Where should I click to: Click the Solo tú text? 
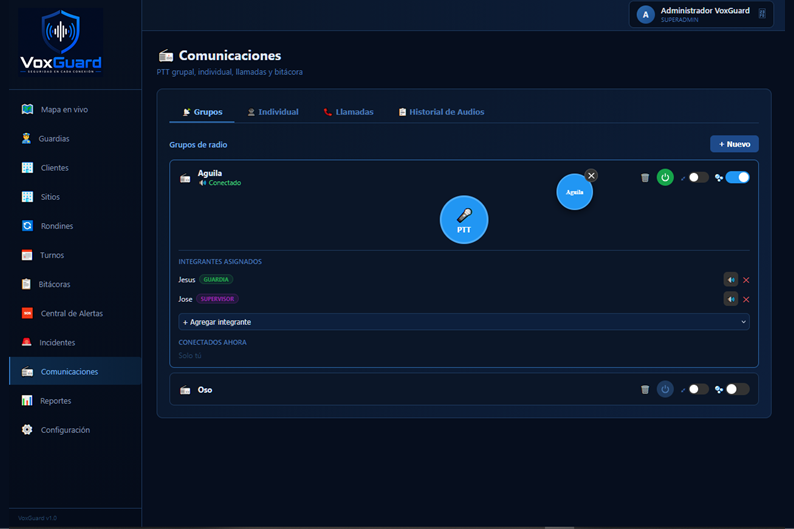point(190,355)
